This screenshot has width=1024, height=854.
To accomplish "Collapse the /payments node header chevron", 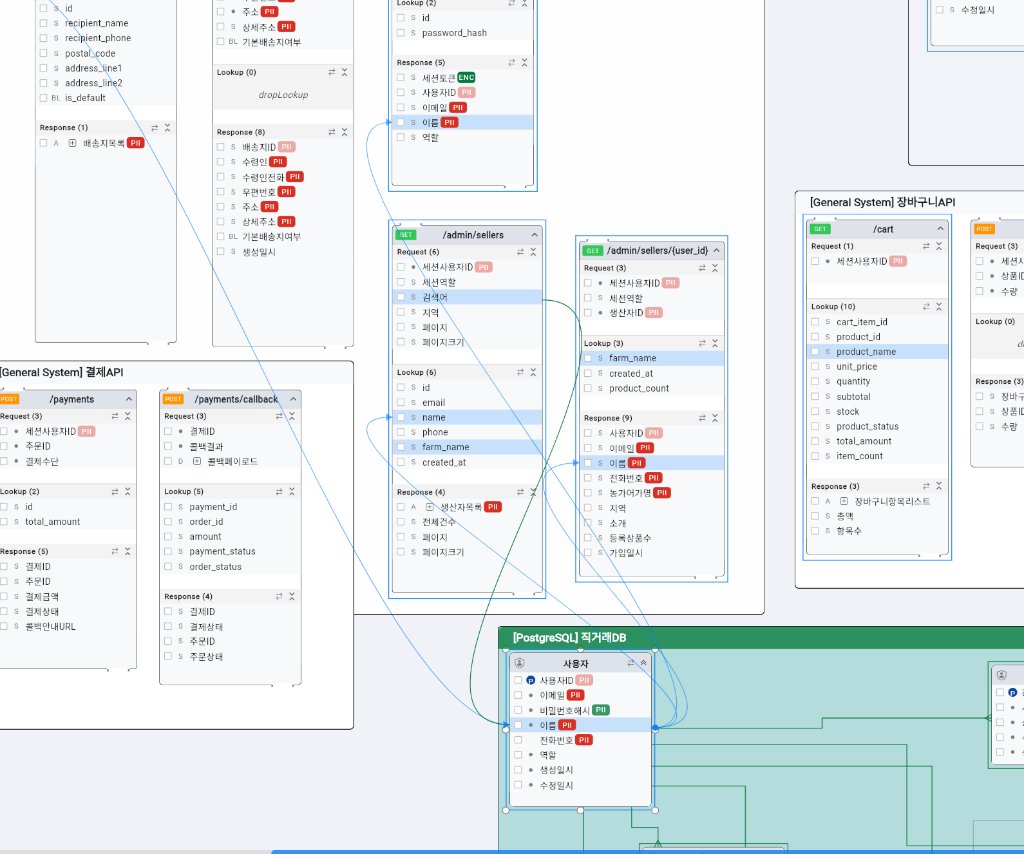I will pos(129,399).
